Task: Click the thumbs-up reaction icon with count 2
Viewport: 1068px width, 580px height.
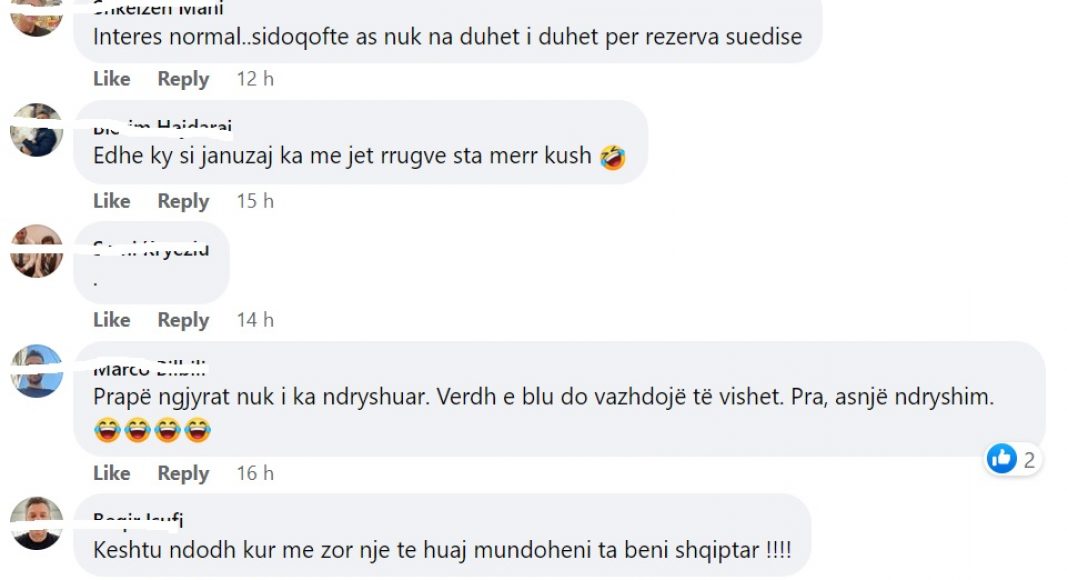Action: (x=1002, y=459)
